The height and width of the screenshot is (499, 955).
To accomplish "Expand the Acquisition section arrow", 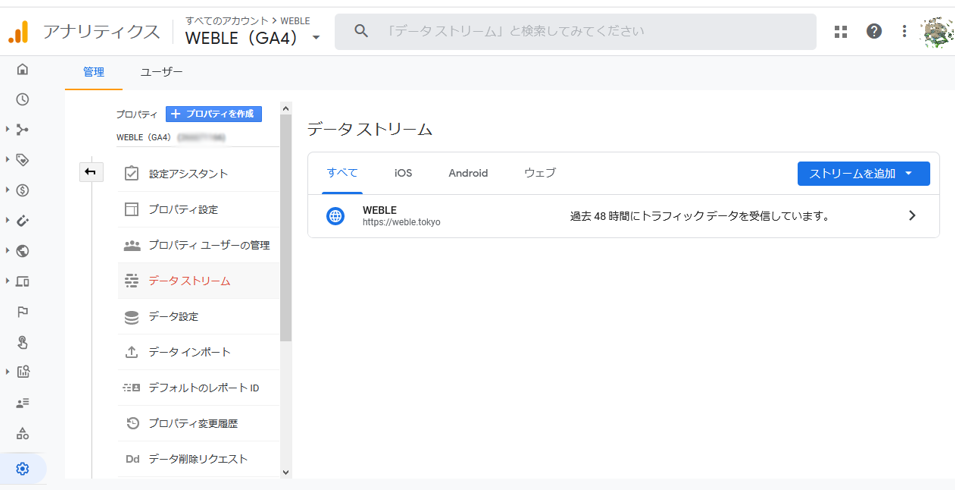I will [x=7, y=129].
